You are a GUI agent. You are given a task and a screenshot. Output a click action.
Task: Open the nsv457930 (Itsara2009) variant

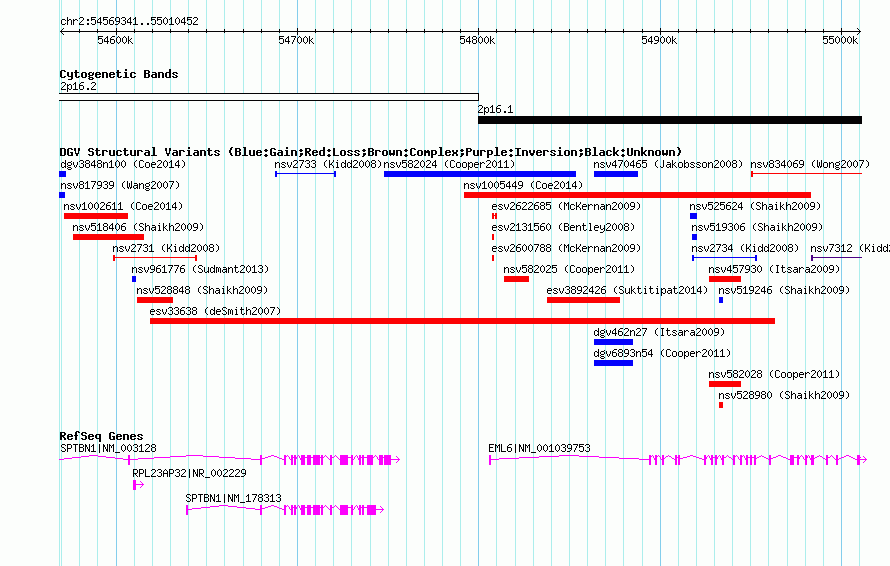pos(725,279)
